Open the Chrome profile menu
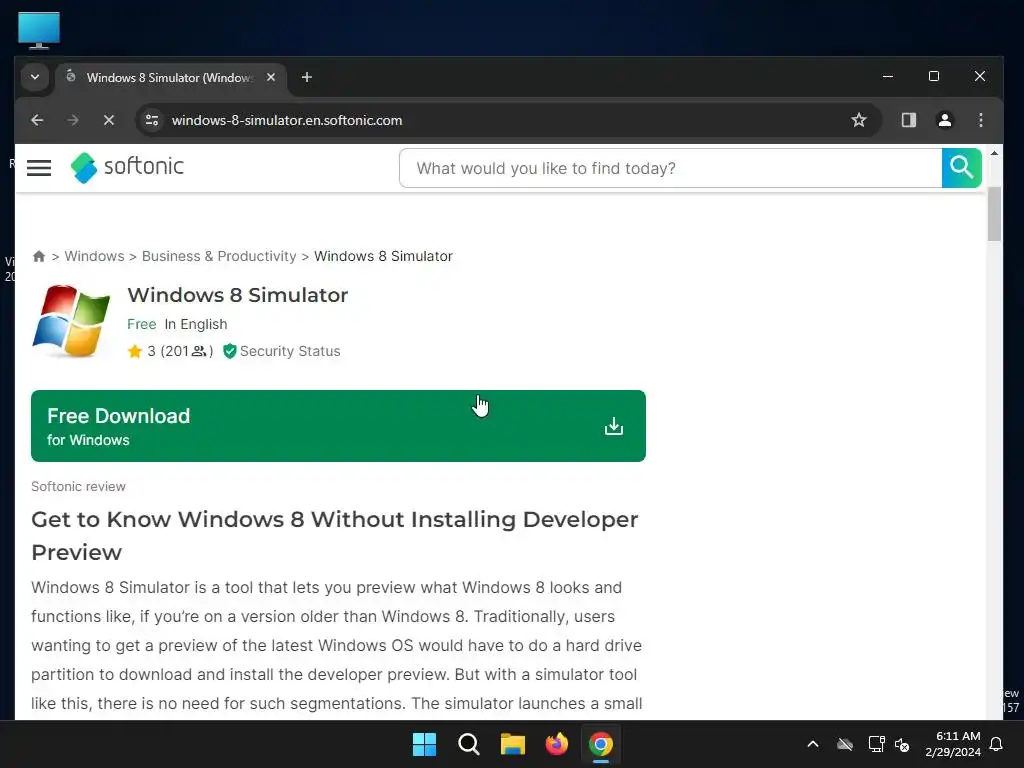1024x768 pixels. pyautogui.click(x=944, y=120)
